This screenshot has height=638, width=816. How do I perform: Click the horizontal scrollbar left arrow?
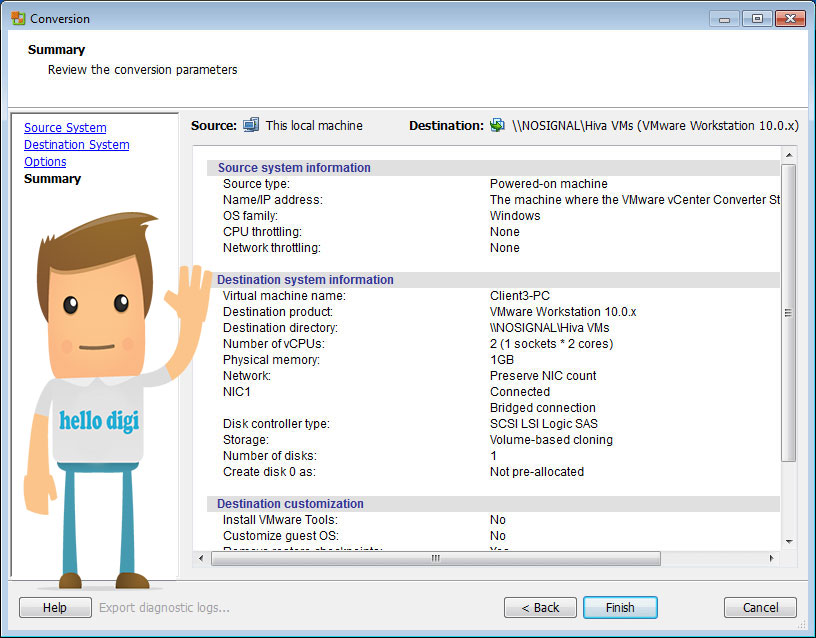point(201,558)
